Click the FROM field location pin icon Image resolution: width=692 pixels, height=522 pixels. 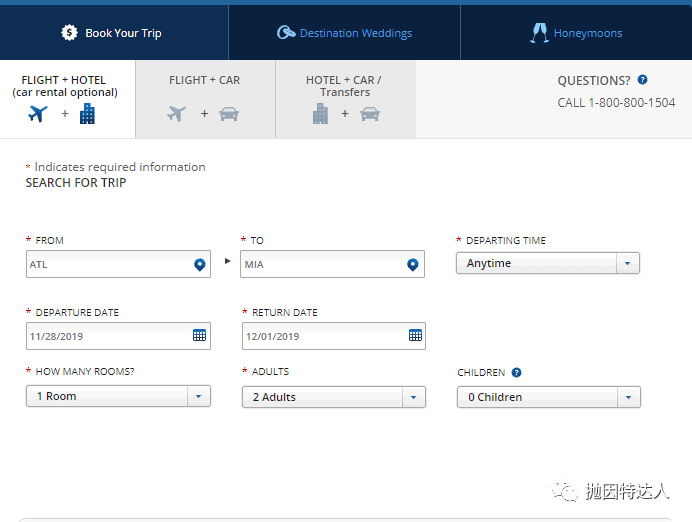[199, 265]
